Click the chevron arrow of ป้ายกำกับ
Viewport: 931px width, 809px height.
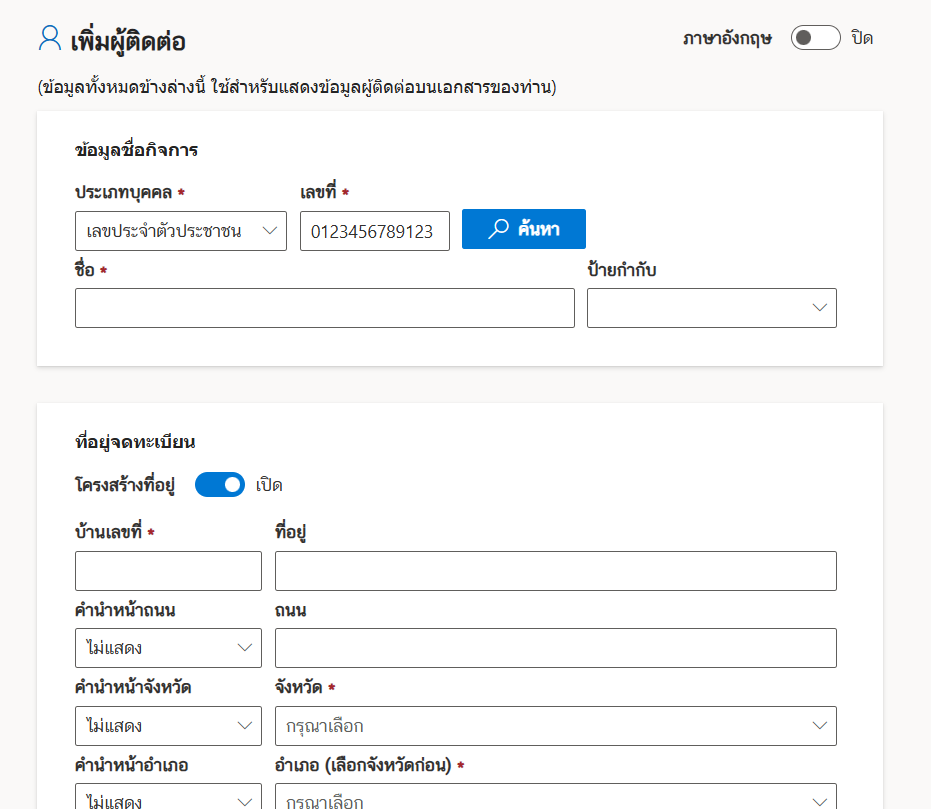819,308
